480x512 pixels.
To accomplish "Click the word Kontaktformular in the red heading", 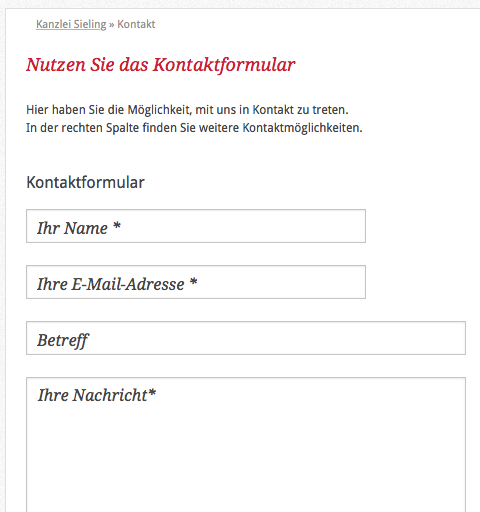I will point(224,65).
